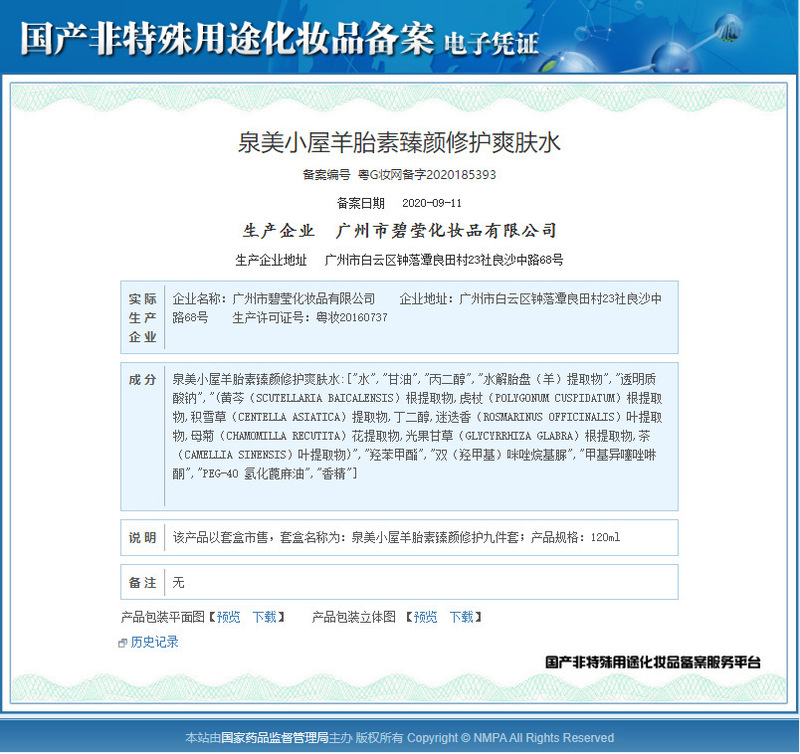This screenshot has width=800, height=754.
Task: Click the 企业名称 entry in actual producer box
Action: pyautogui.click(x=273, y=298)
